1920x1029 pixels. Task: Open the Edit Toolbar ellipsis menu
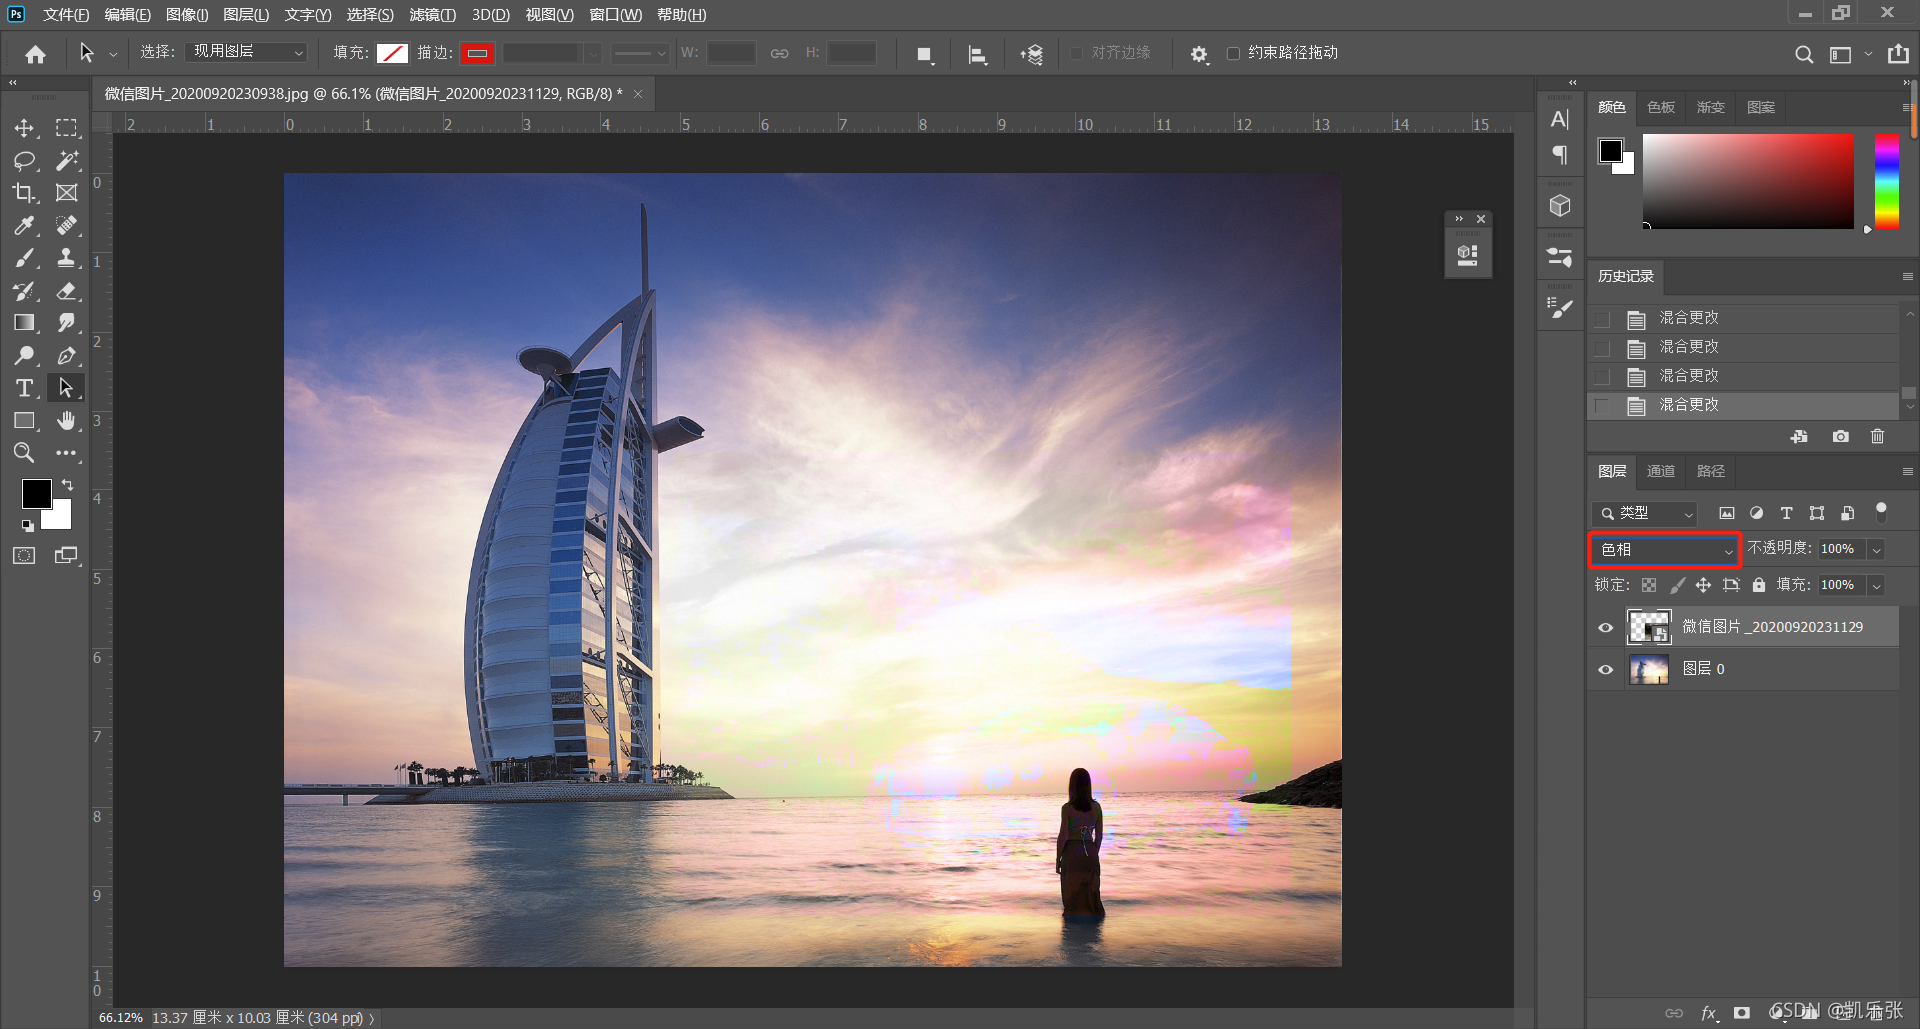coord(66,453)
